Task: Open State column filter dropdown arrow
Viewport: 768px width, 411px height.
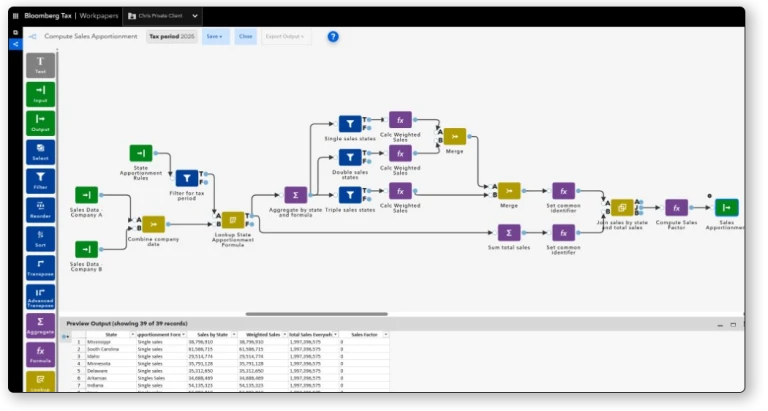Action: click(132, 335)
